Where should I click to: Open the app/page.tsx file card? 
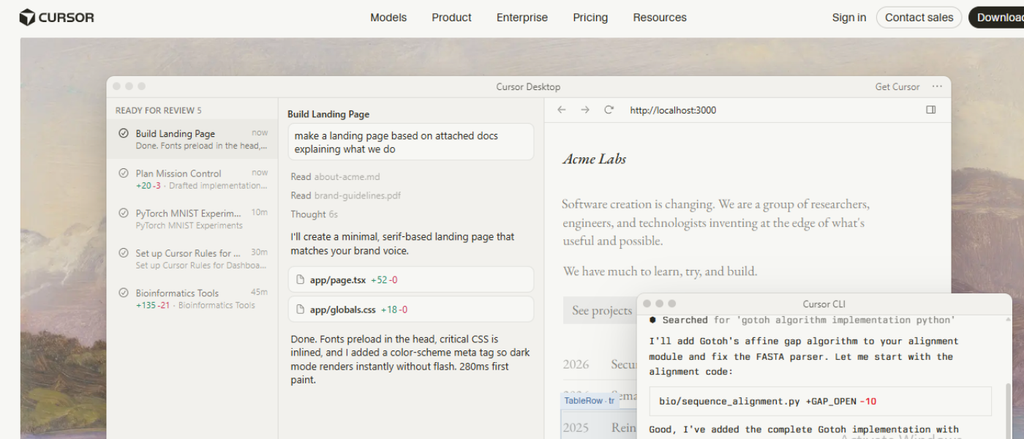[411, 280]
